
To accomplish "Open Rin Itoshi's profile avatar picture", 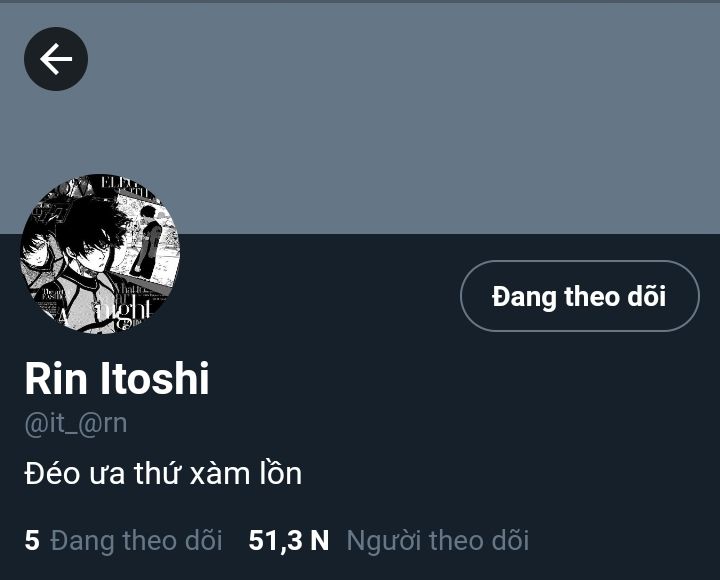I will (100, 254).
